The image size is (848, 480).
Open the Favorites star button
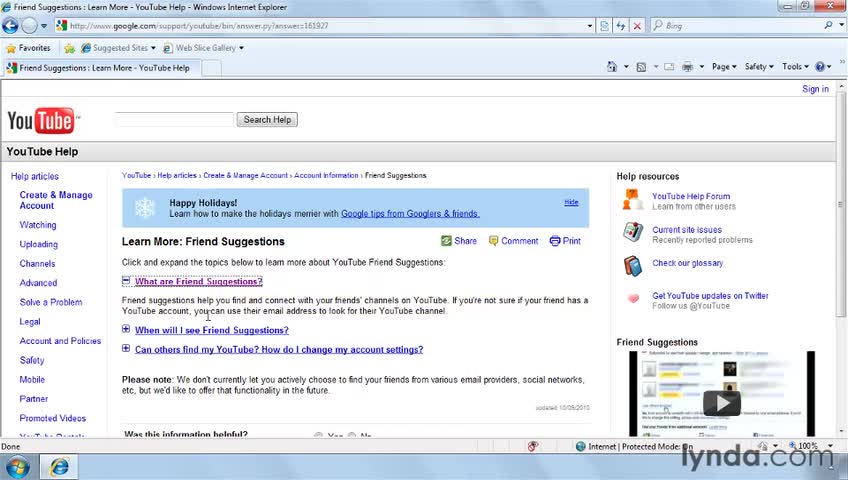[28, 48]
